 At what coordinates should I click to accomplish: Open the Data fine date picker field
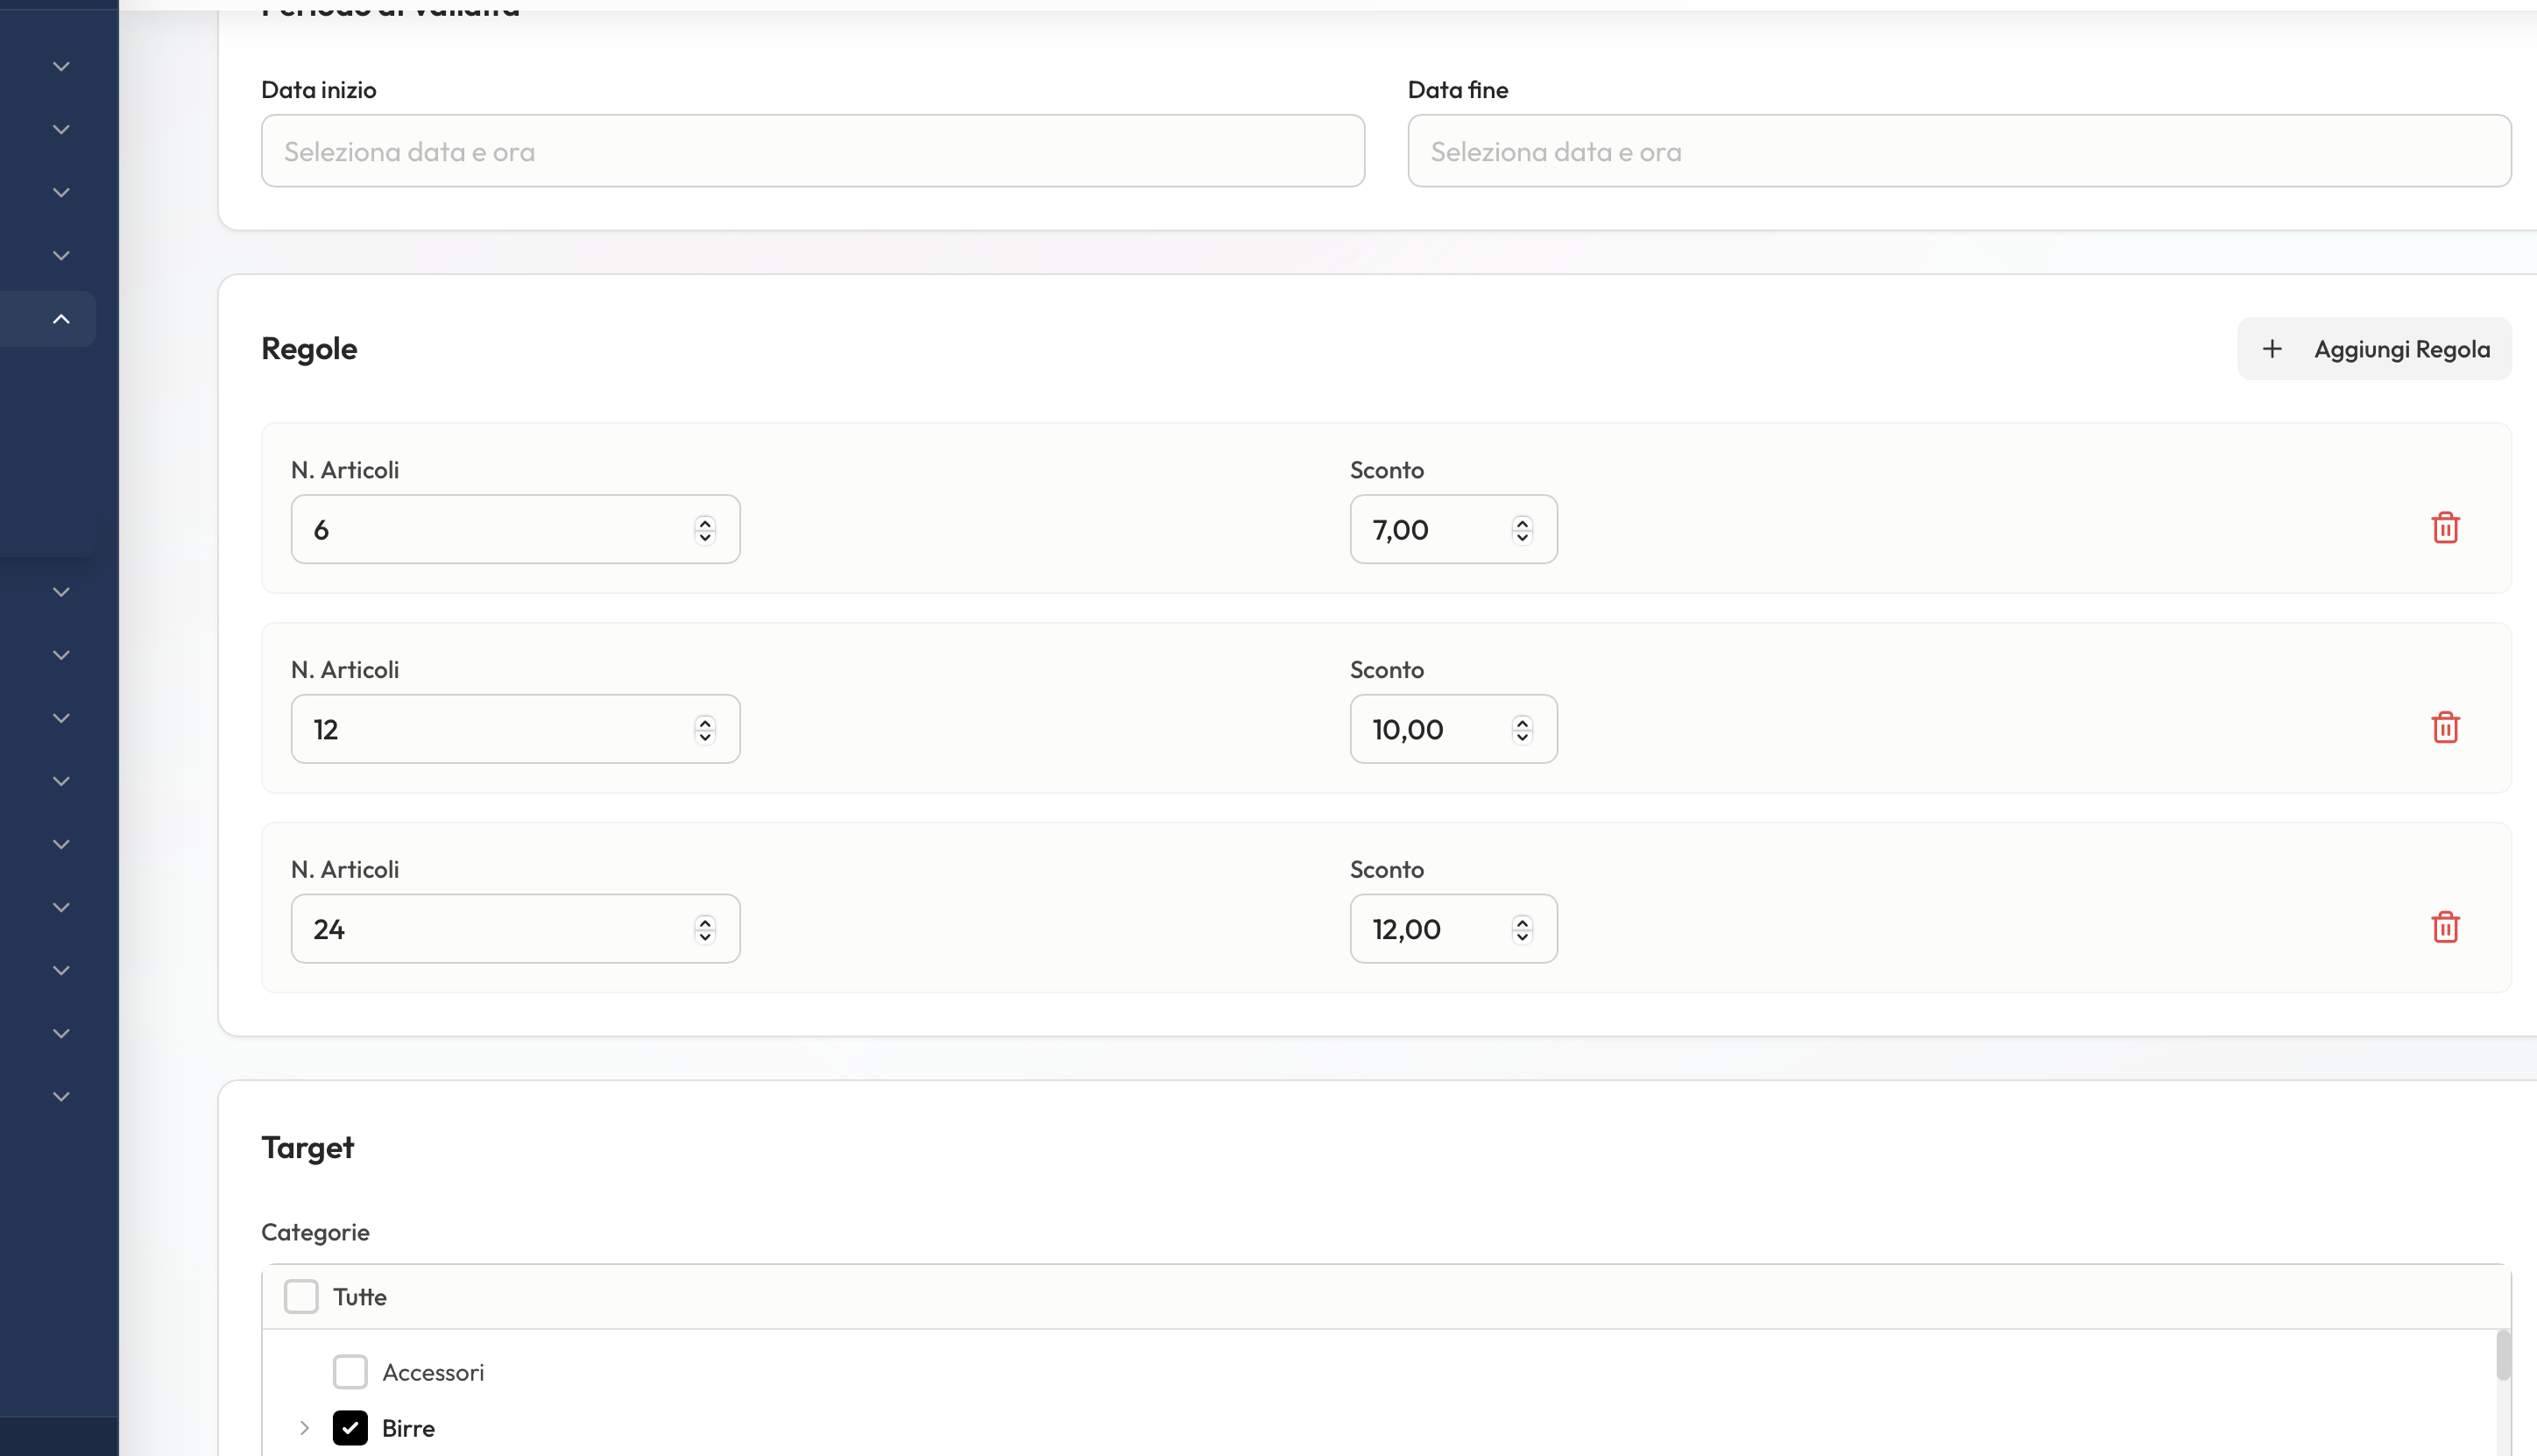pos(1959,151)
